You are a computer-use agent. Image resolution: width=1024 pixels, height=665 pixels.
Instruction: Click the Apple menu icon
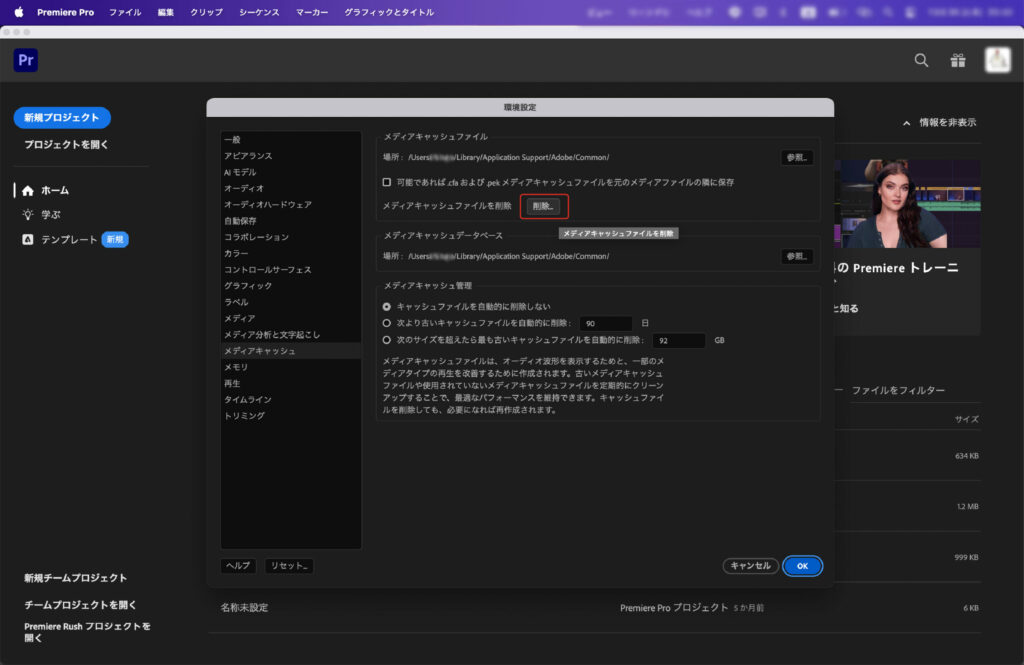click(18, 12)
